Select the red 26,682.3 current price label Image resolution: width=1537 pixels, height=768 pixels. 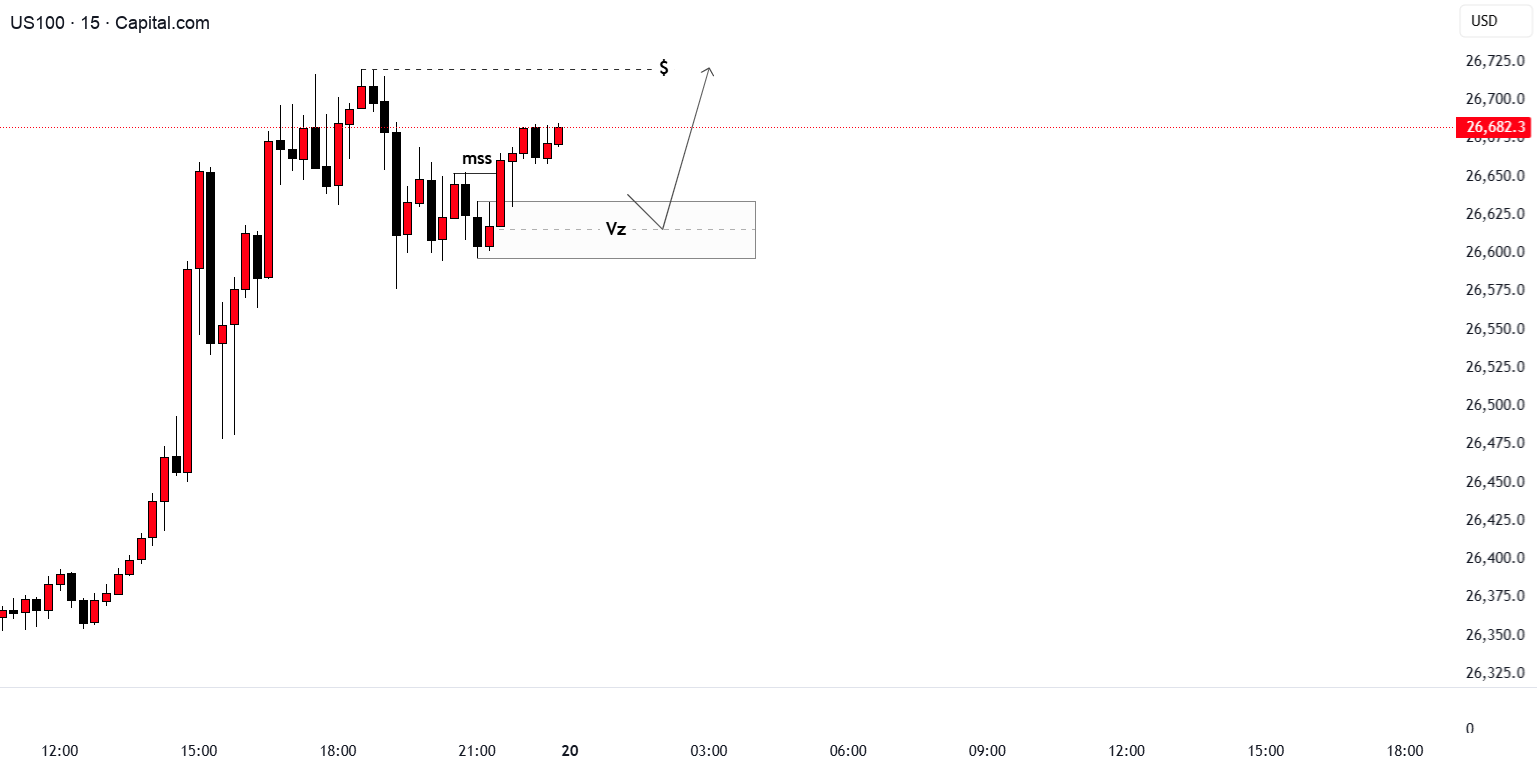(x=1495, y=127)
